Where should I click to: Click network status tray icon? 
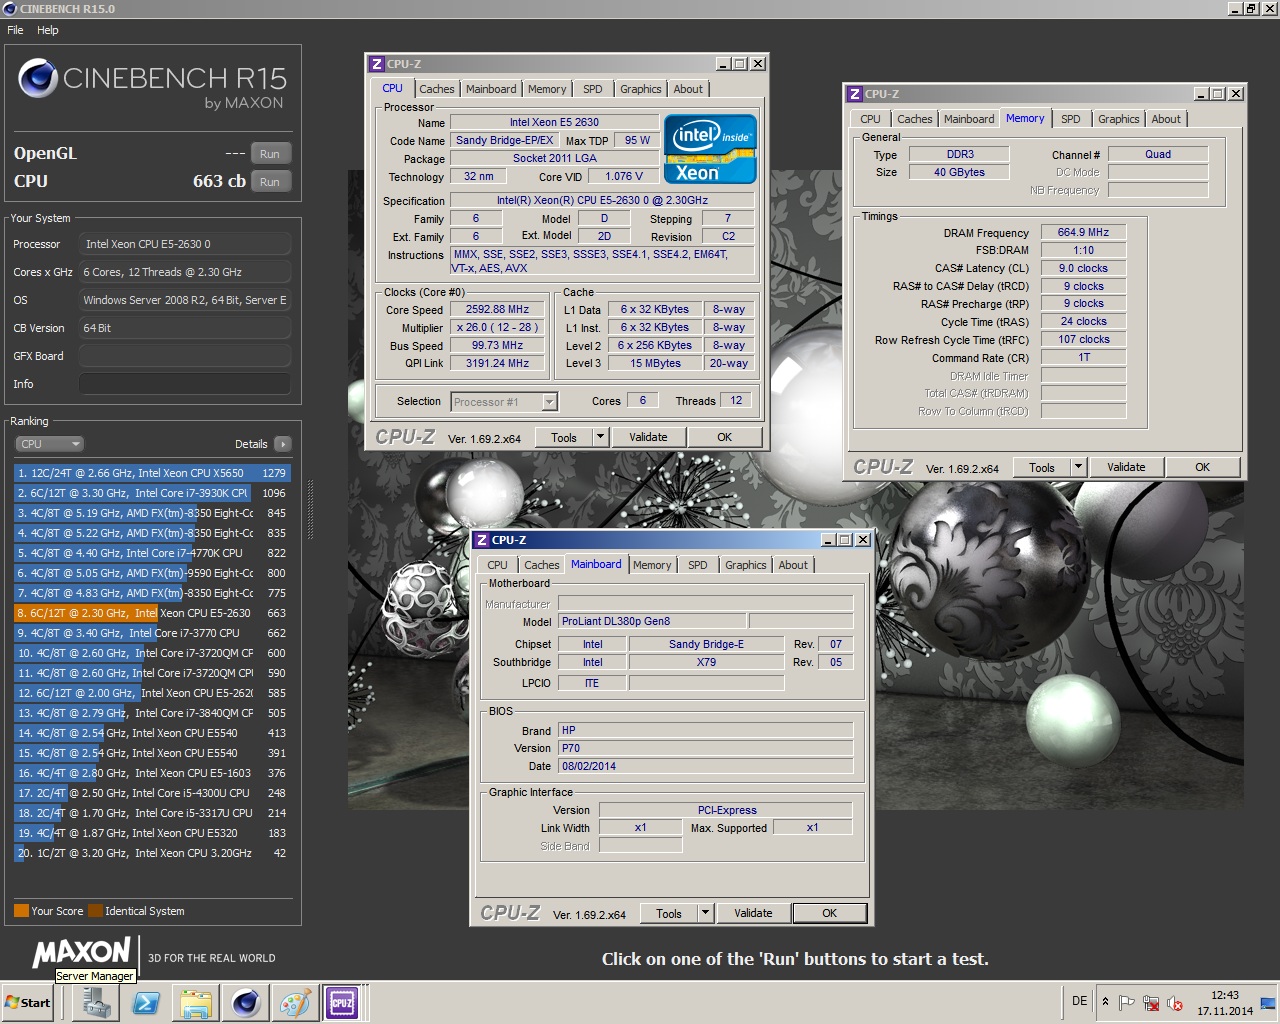[x=1151, y=1002]
